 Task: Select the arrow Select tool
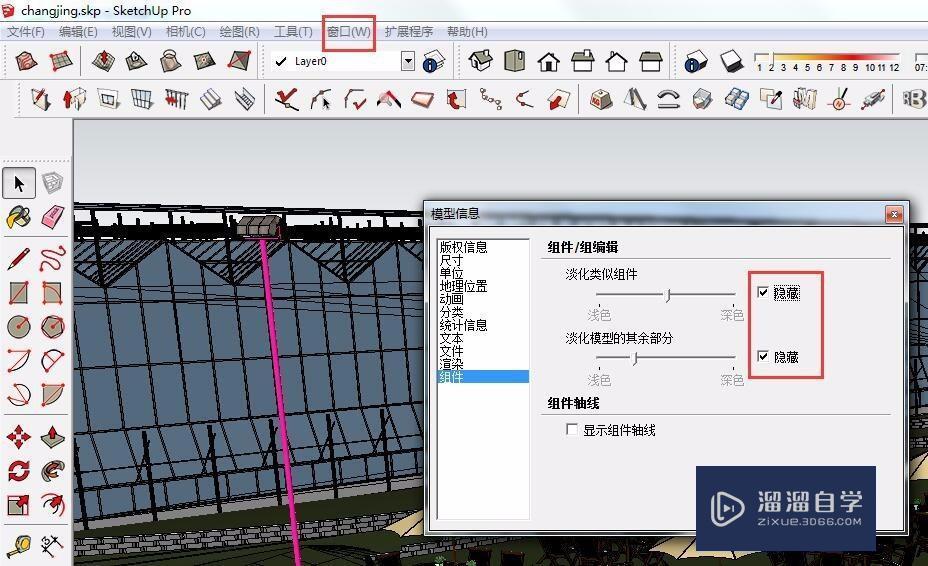19,183
